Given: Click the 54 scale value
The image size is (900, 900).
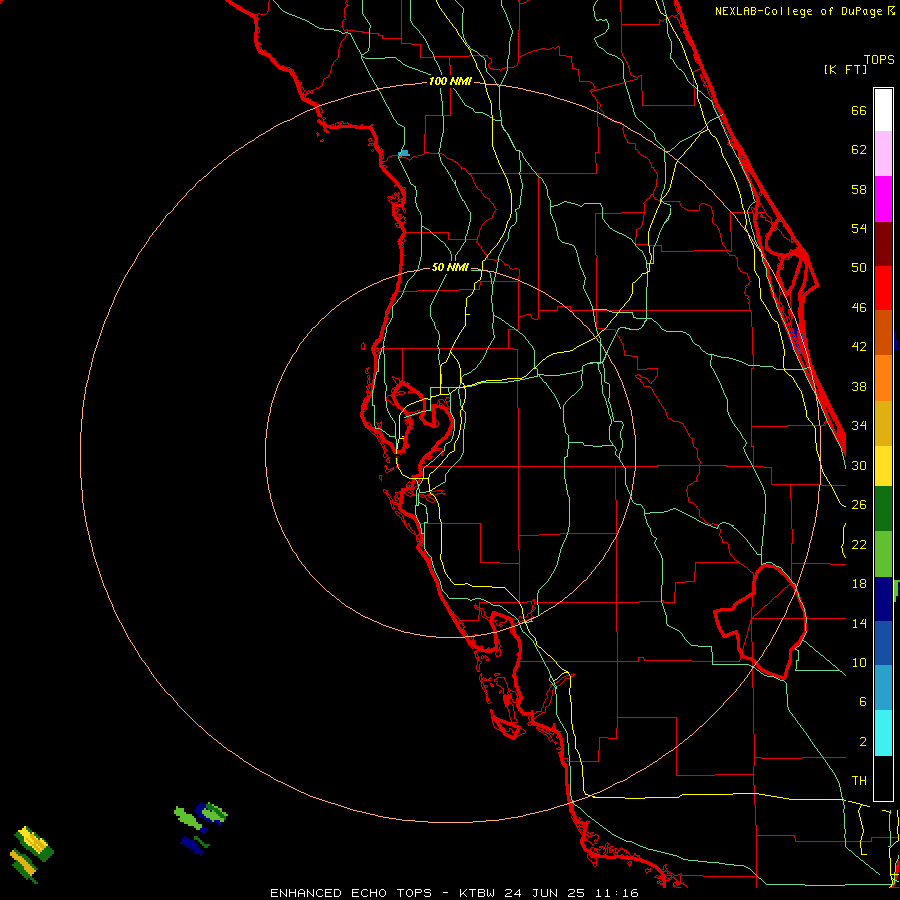Looking at the screenshot, I should pyautogui.click(x=859, y=228).
